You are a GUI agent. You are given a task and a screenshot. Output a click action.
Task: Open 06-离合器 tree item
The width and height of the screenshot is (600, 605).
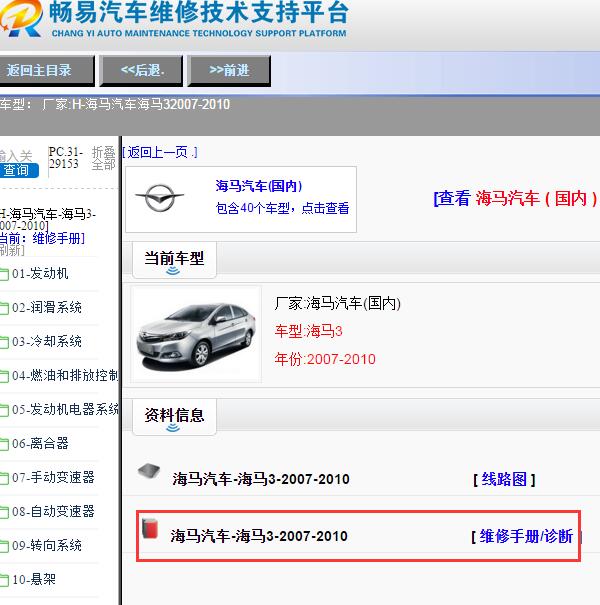point(40,443)
